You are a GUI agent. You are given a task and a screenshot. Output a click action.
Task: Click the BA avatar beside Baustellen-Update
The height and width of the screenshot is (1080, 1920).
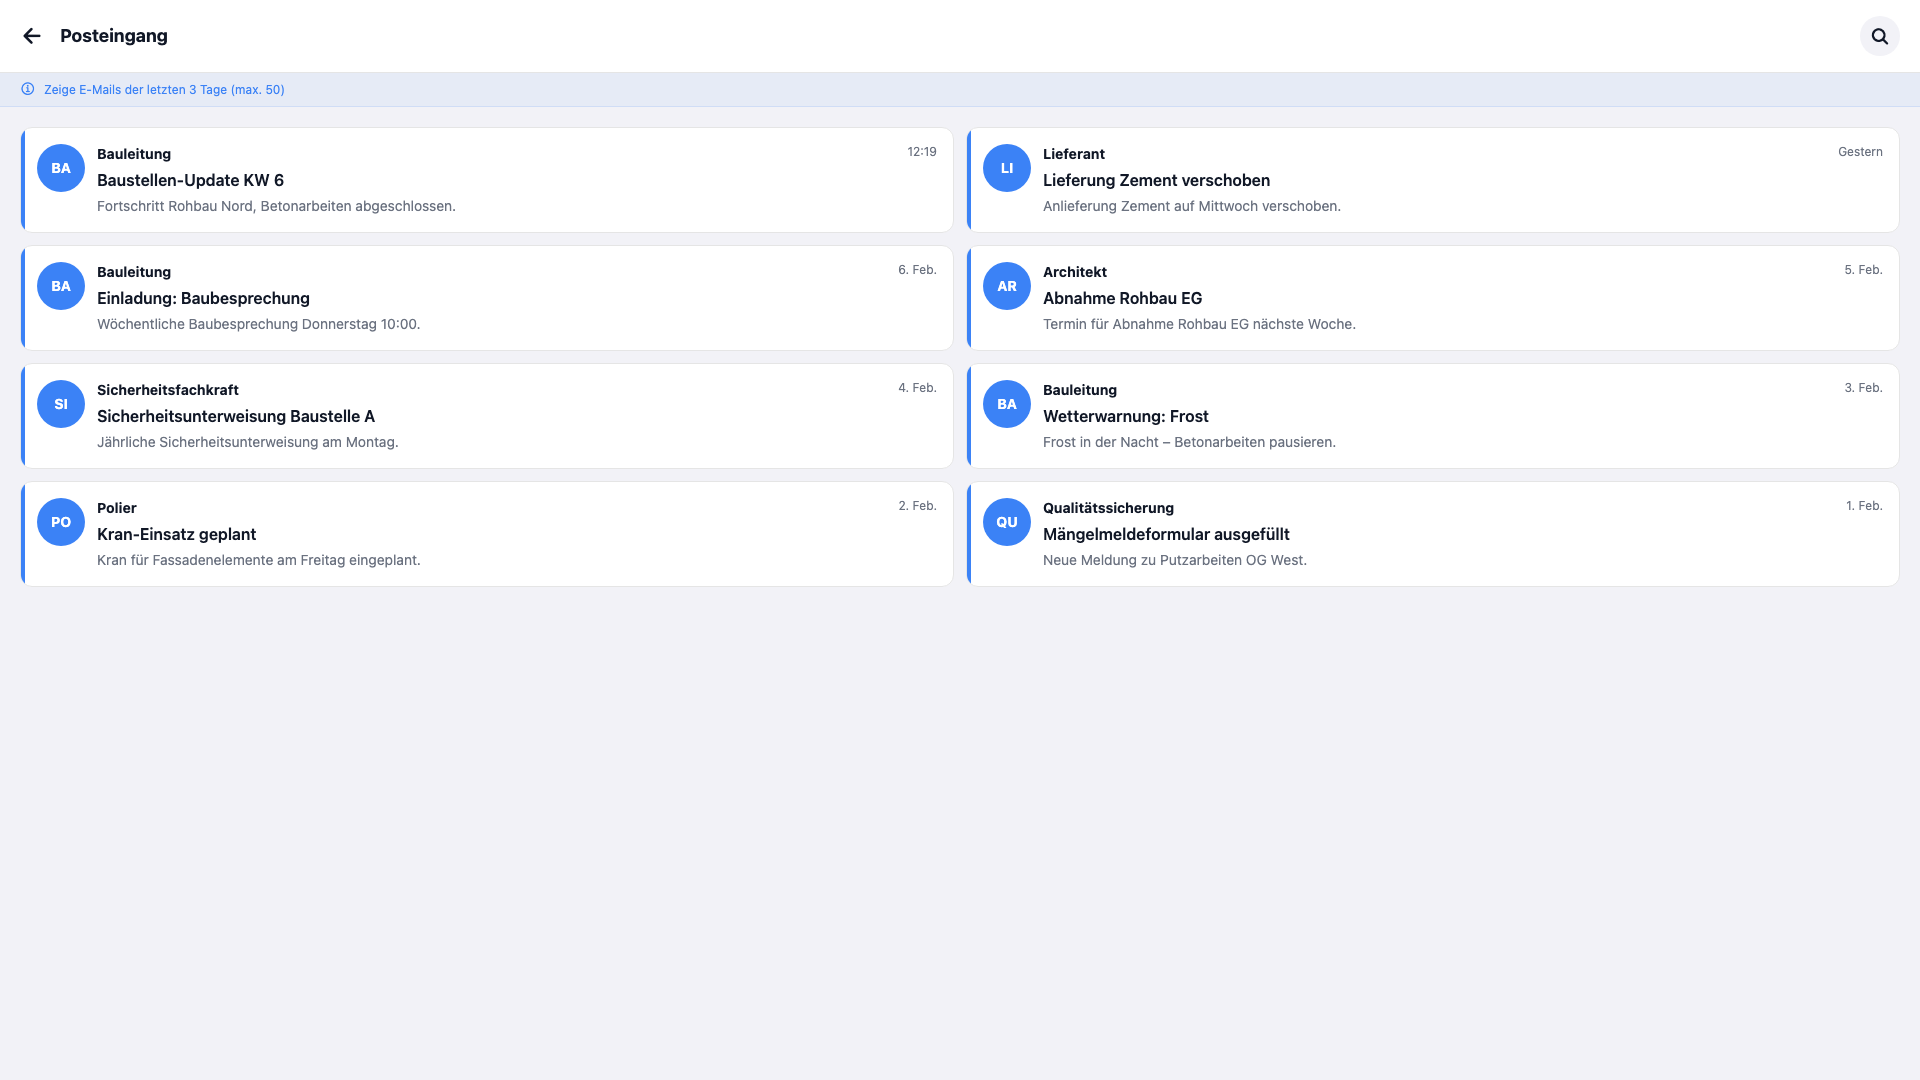61,168
